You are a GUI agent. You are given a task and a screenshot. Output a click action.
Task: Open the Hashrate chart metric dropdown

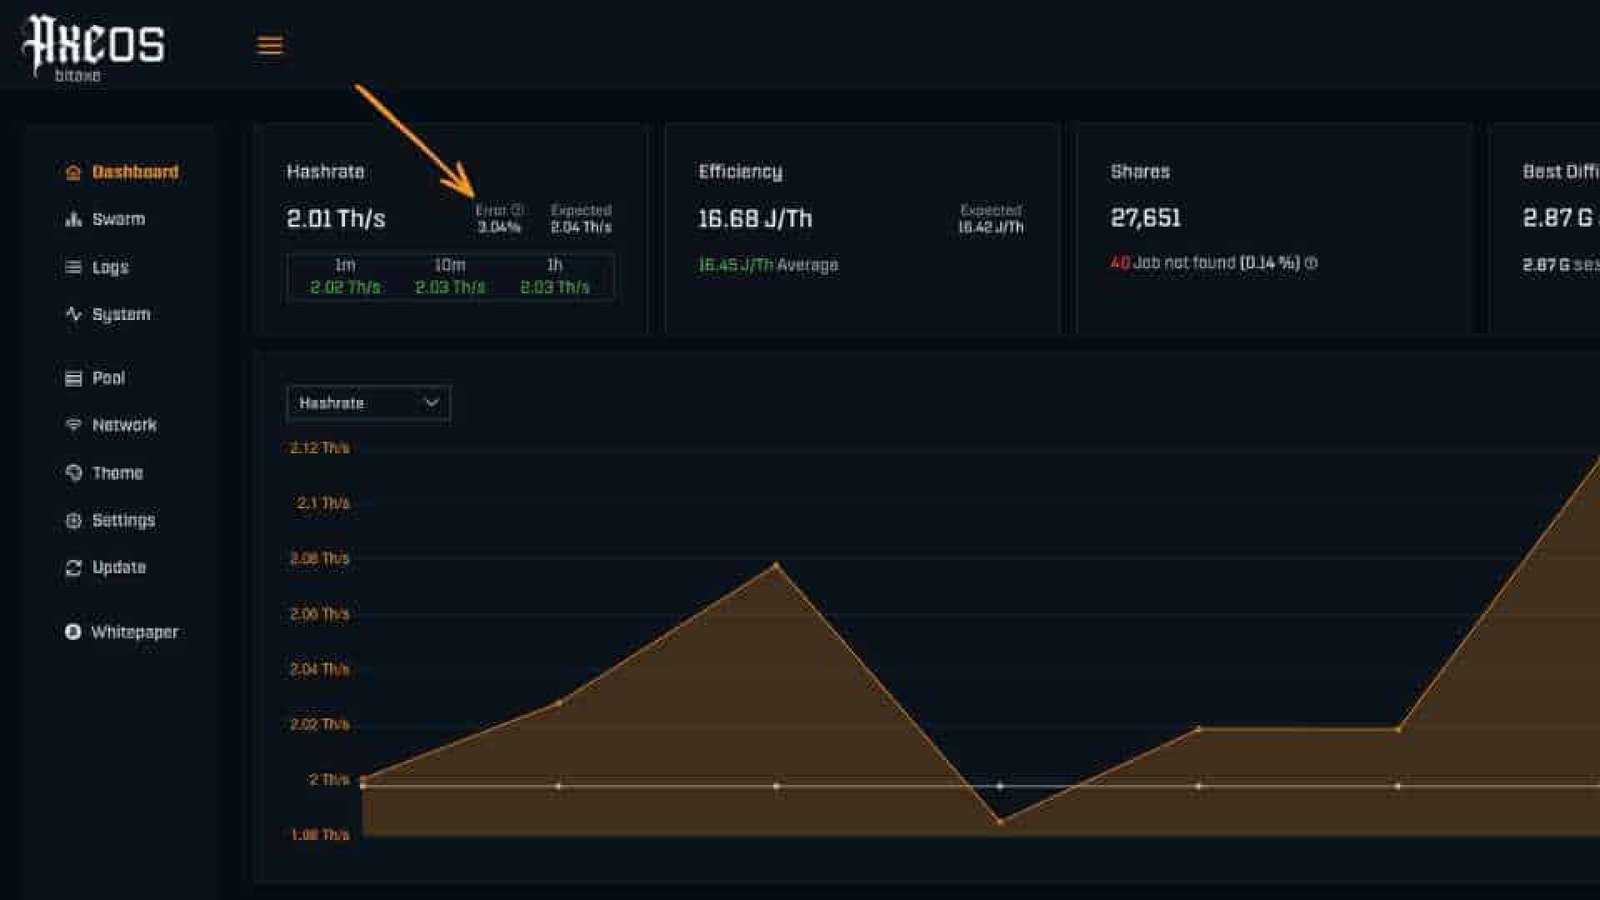pos(367,403)
